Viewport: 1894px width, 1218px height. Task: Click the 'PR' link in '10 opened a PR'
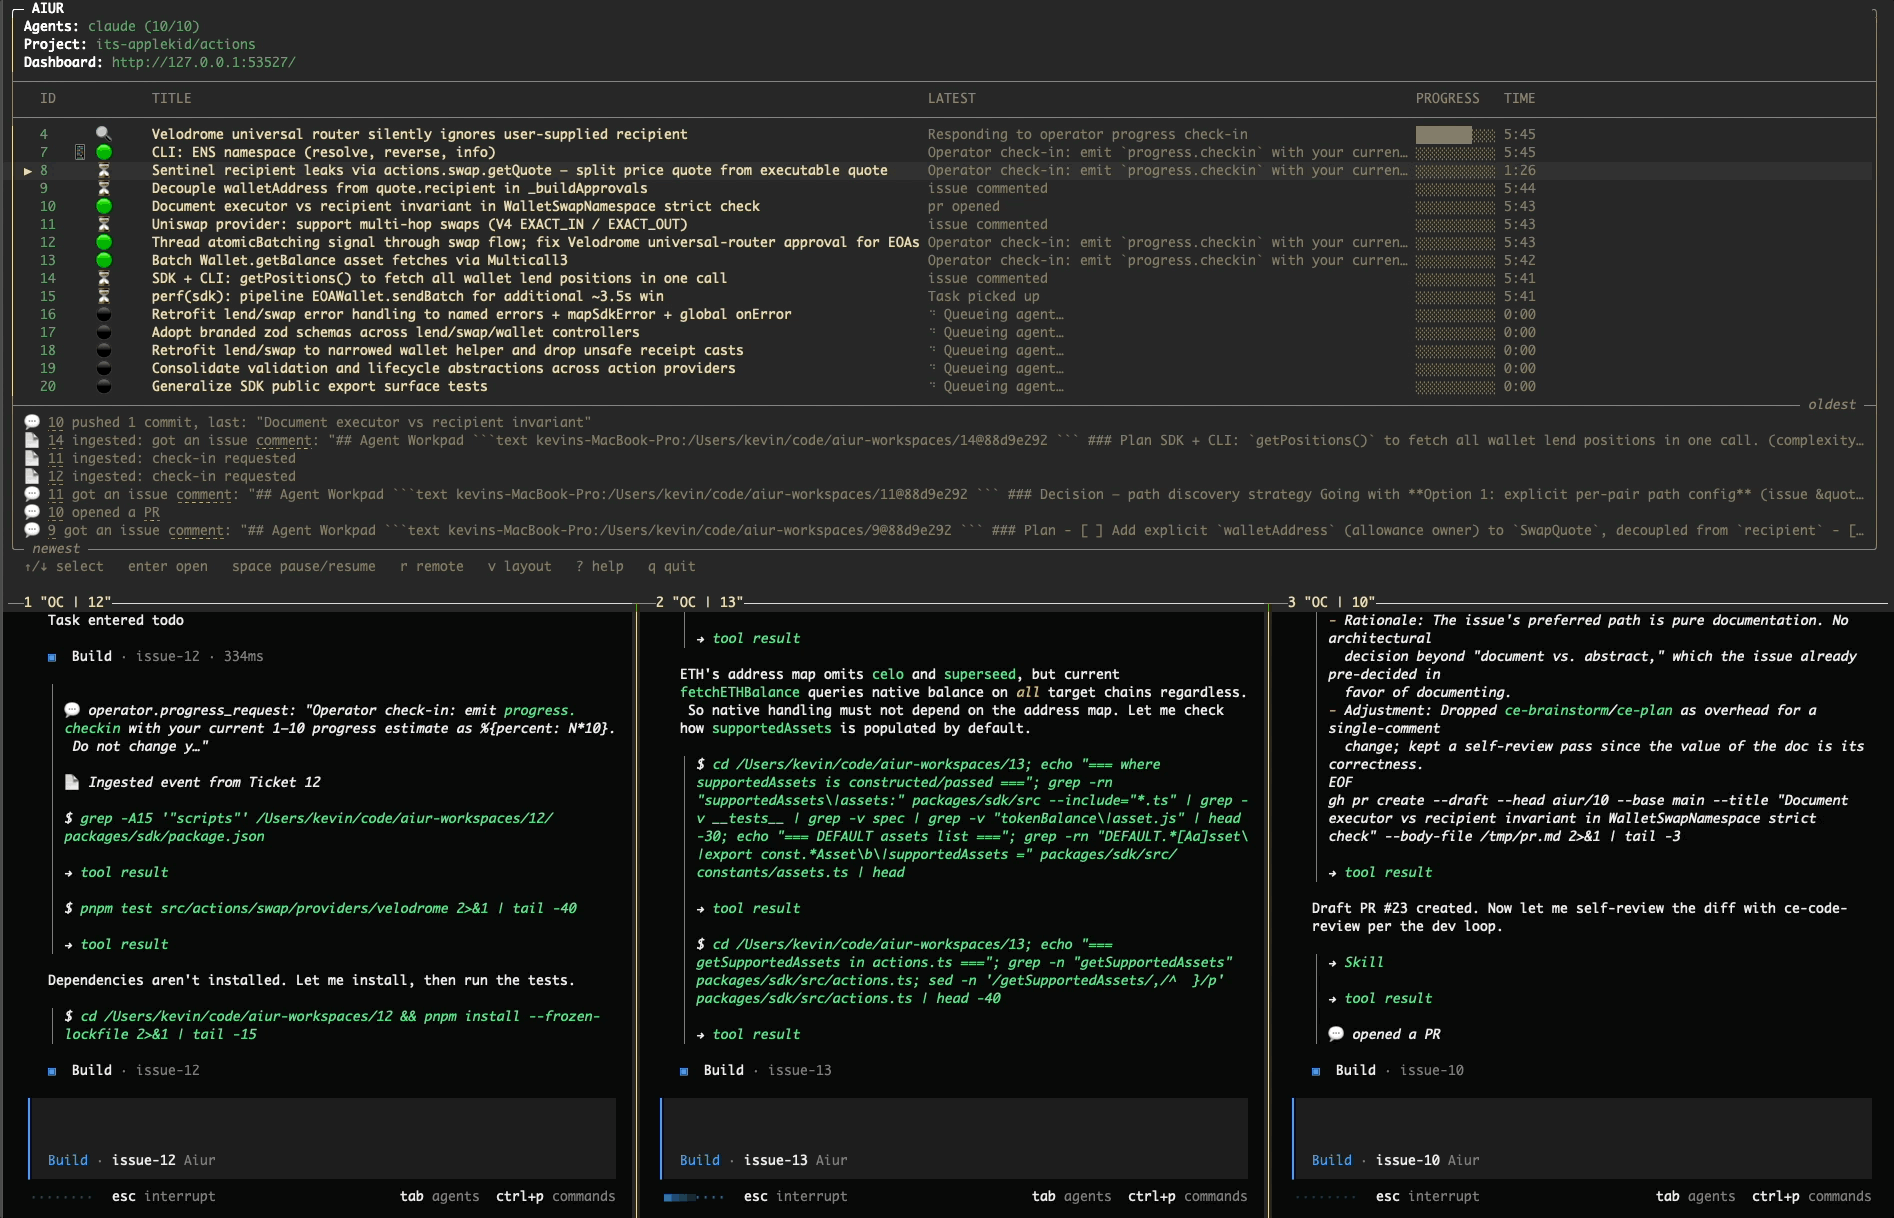pos(152,512)
